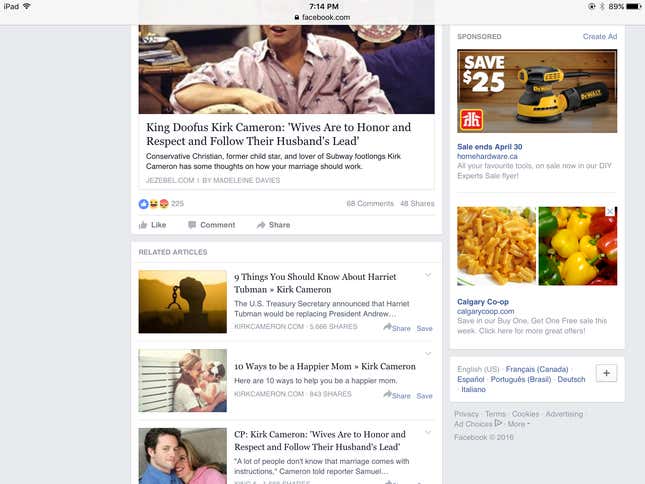Open the Harriet Tubman fist statue thumbnail

coord(183,302)
